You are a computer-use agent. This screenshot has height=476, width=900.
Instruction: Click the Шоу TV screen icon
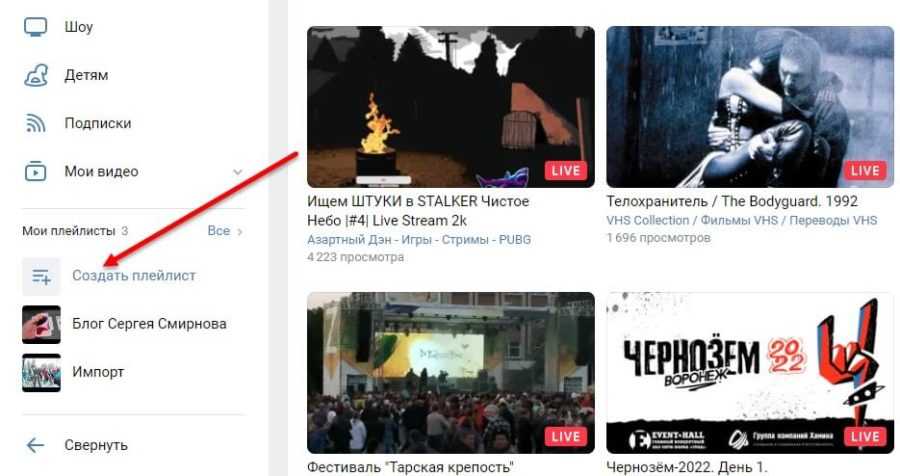[x=35, y=27]
